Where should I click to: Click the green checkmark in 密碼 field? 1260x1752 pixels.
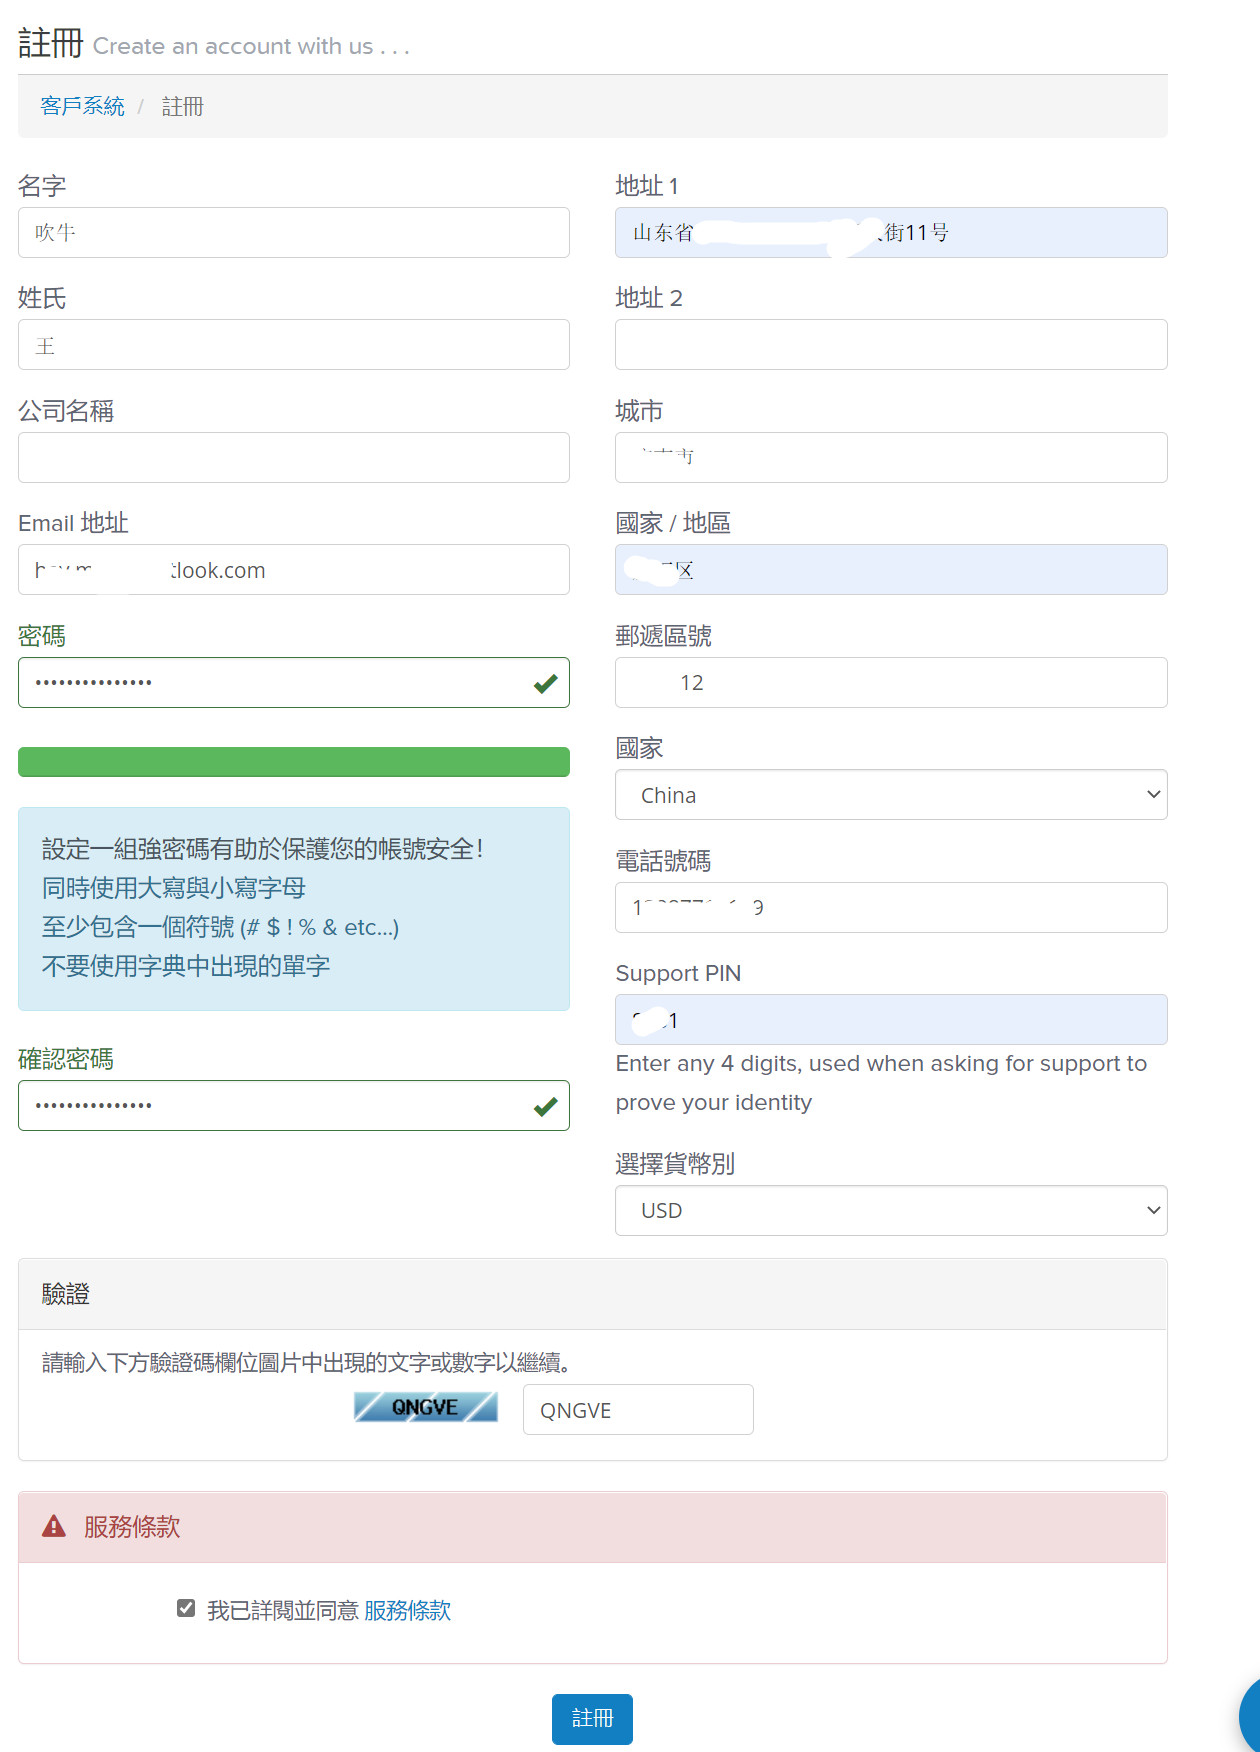tap(545, 683)
